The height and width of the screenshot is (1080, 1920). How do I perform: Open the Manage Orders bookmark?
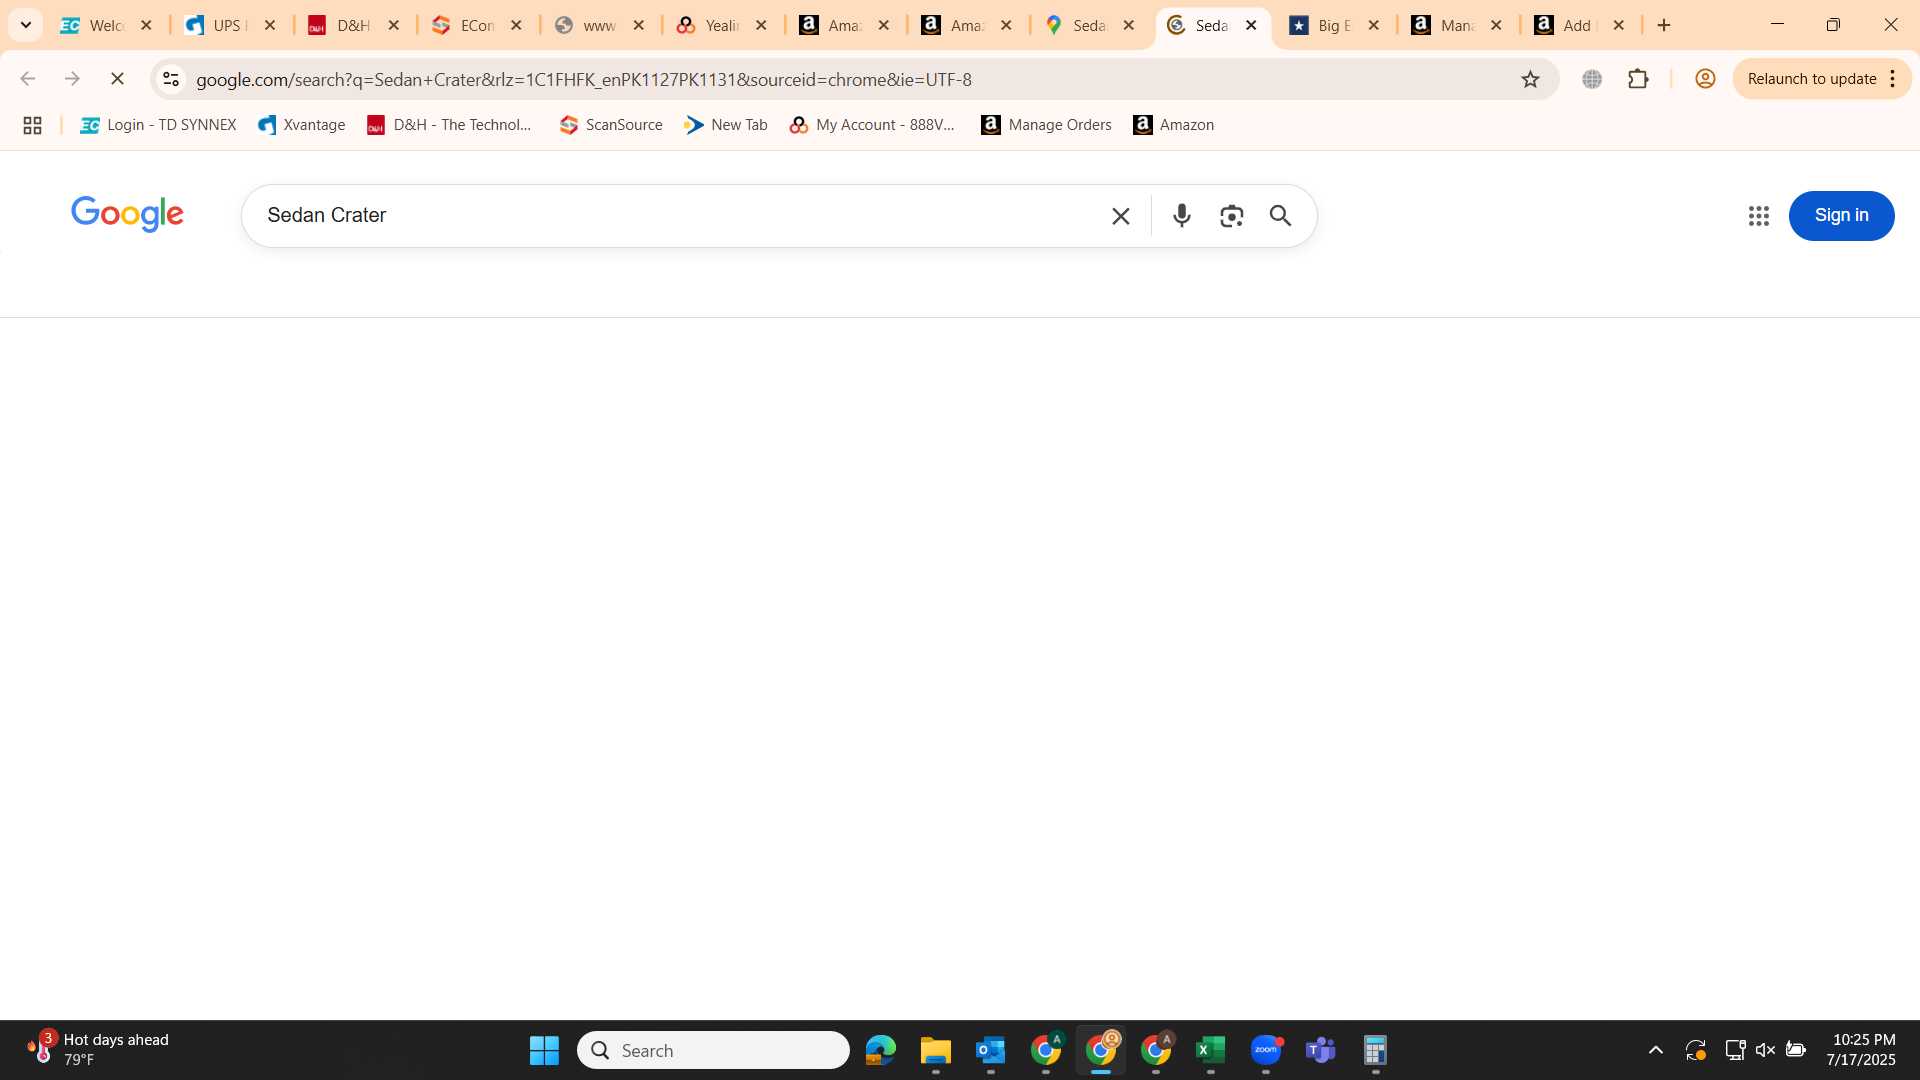click(1046, 125)
